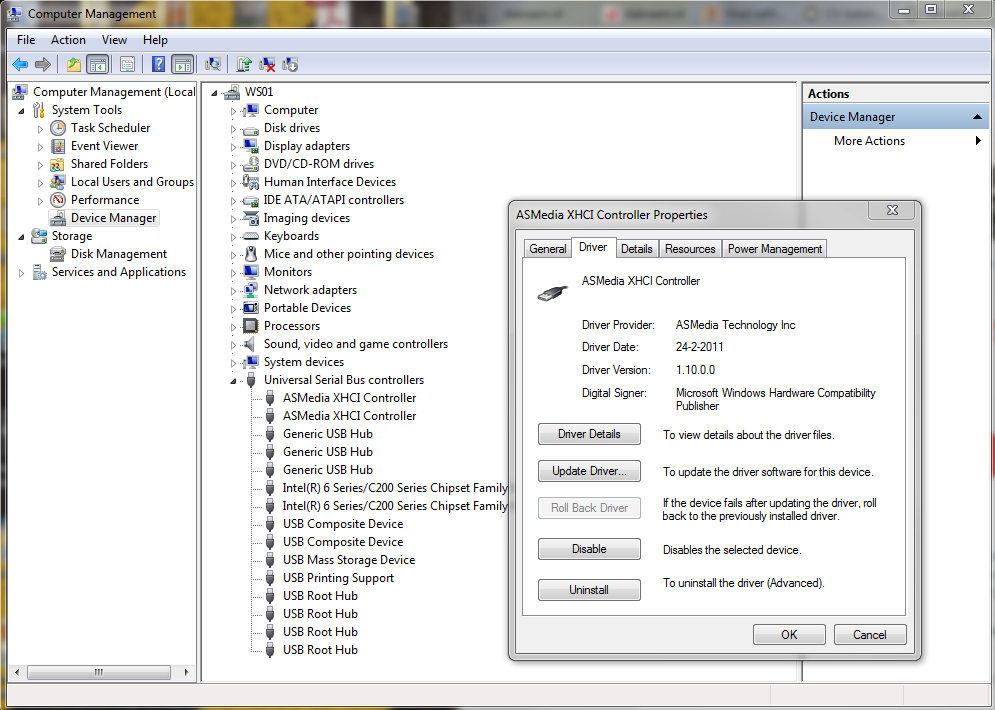The height and width of the screenshot is (710, 995).
Task: Click the Driver Details button
Action: tap(590, 435)
